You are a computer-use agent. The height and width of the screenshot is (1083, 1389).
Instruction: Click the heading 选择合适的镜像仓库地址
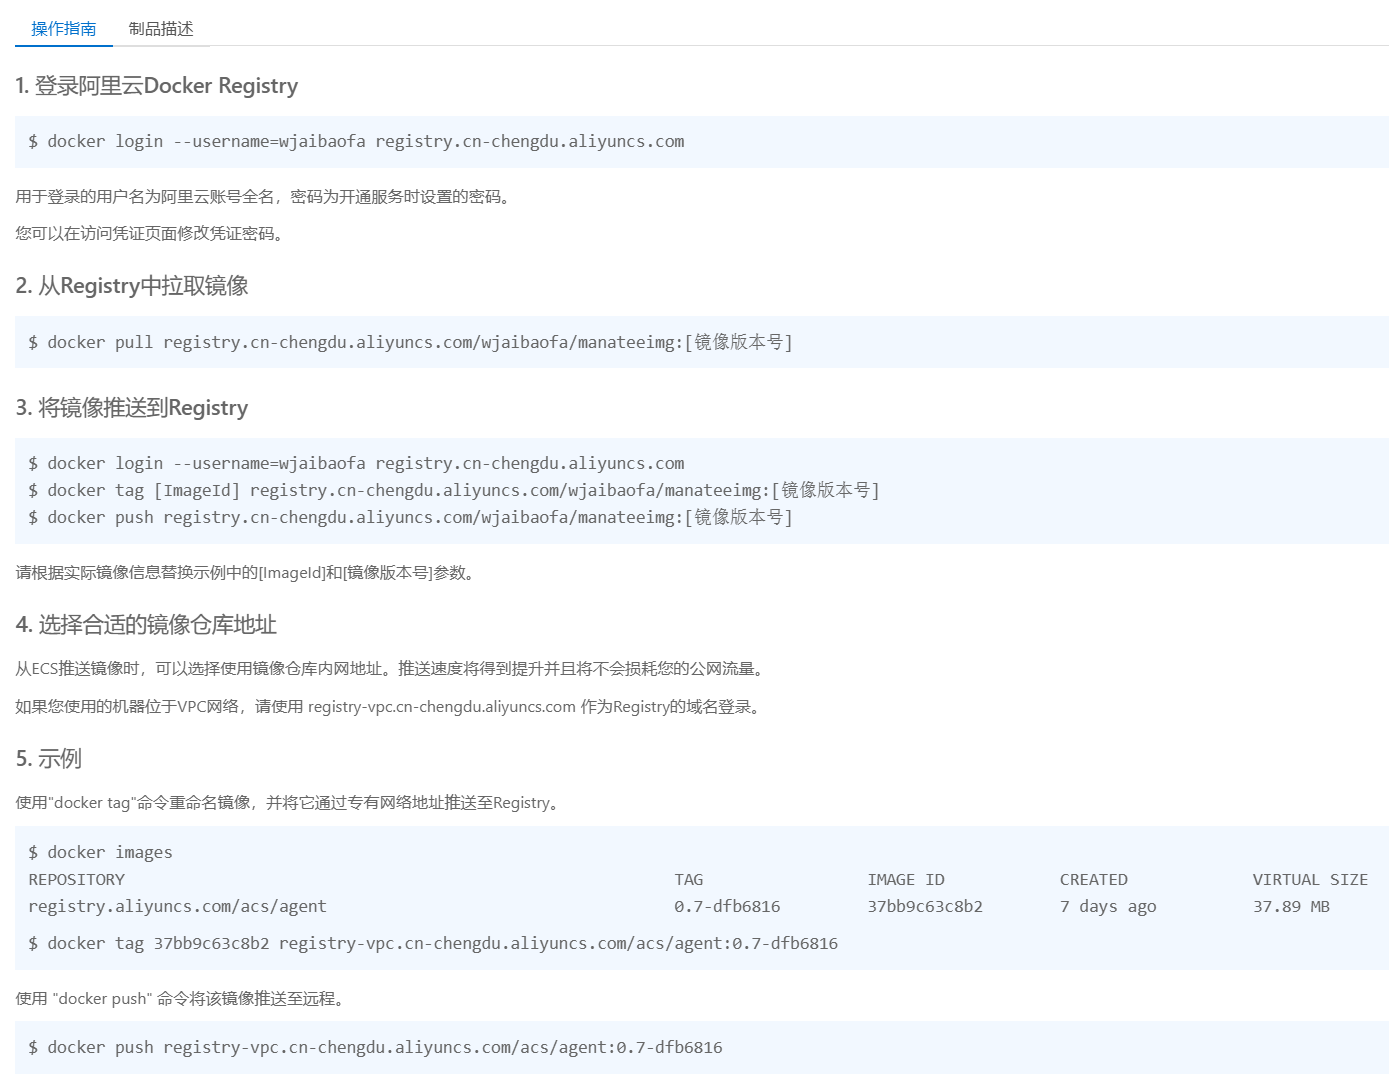(x=146, y=625)
